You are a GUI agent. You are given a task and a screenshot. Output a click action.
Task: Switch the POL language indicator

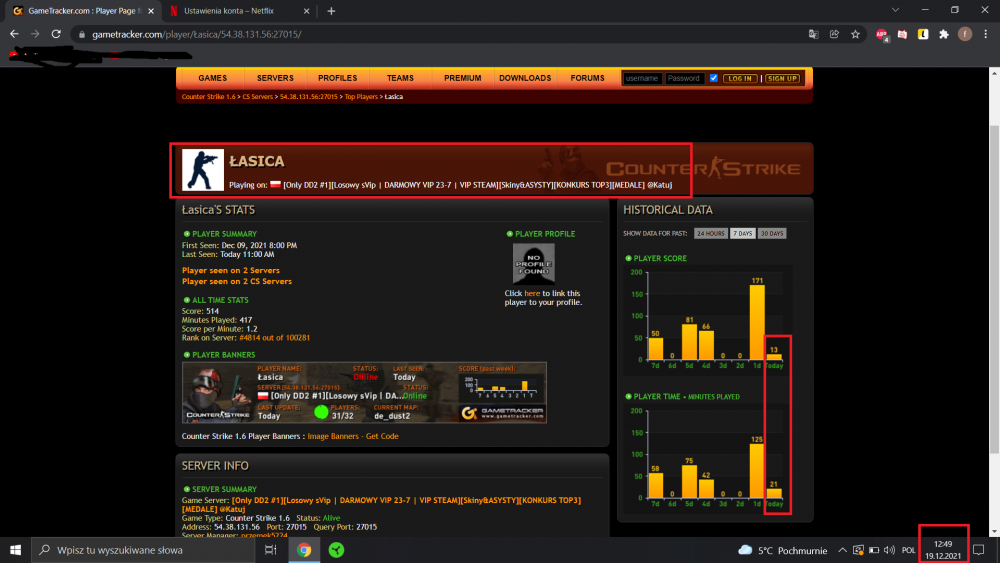(x=908, y=550)
